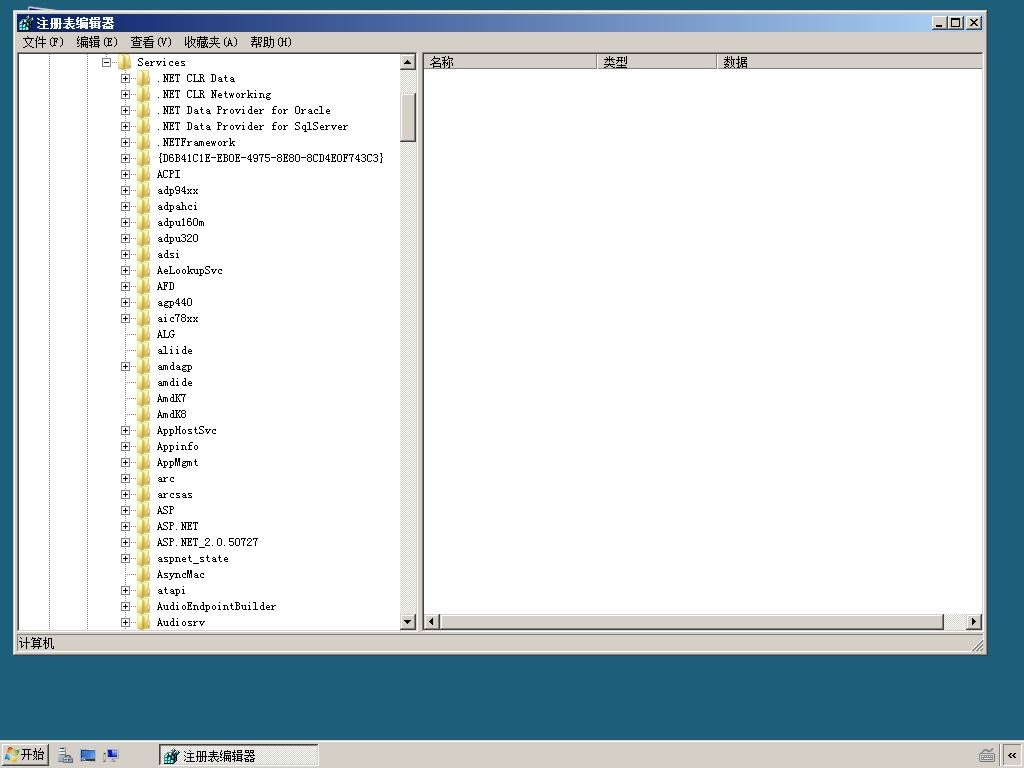
Task: Click the Registry Editor title bar icon
Action: pos(25,24)
